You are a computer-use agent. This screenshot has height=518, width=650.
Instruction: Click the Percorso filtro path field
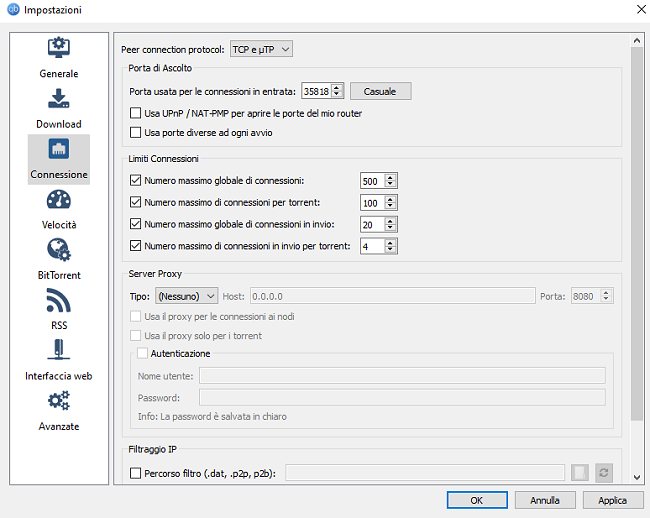click(x=425, y=473)
